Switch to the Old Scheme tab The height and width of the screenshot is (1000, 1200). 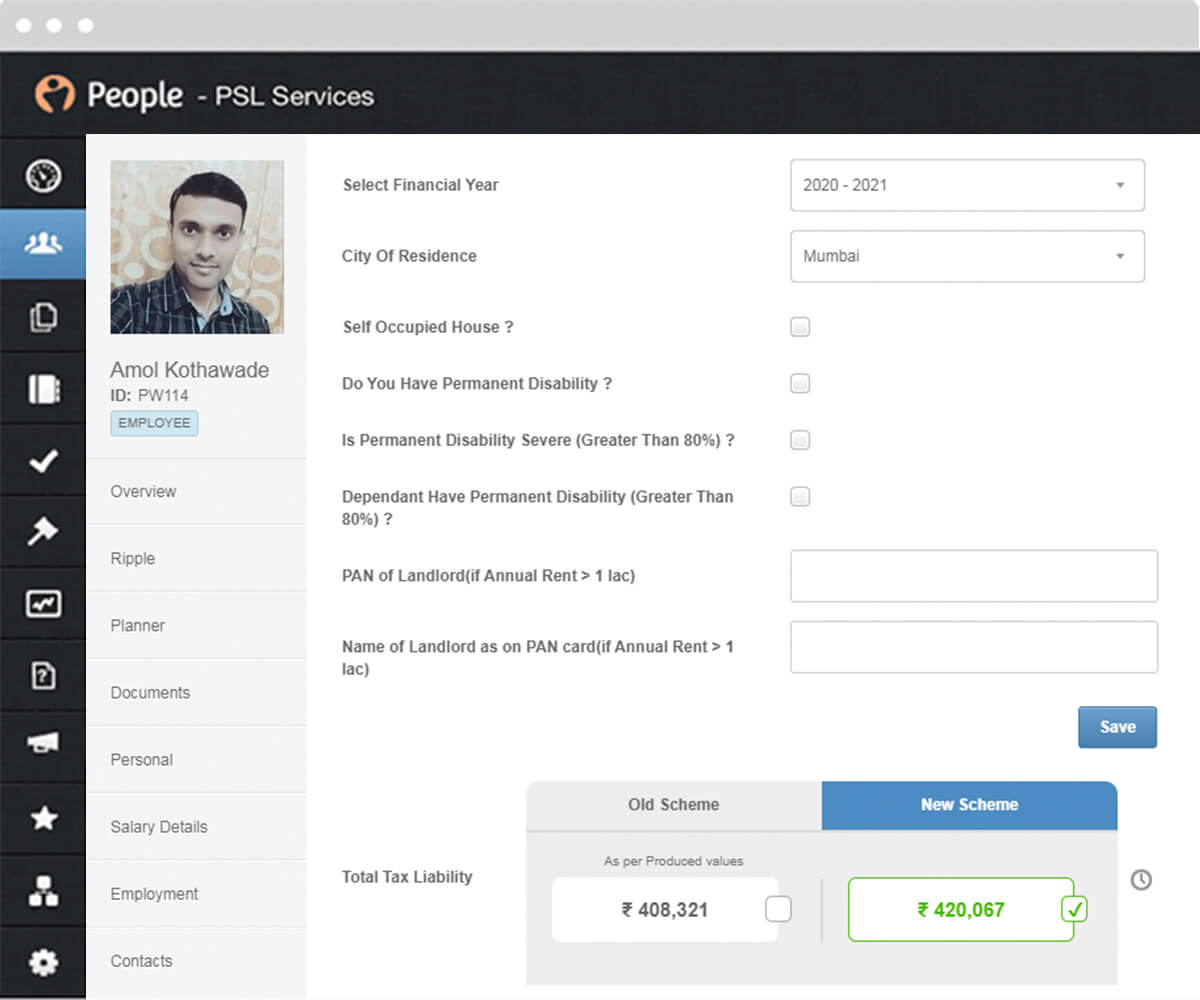[x=673, y=805]
